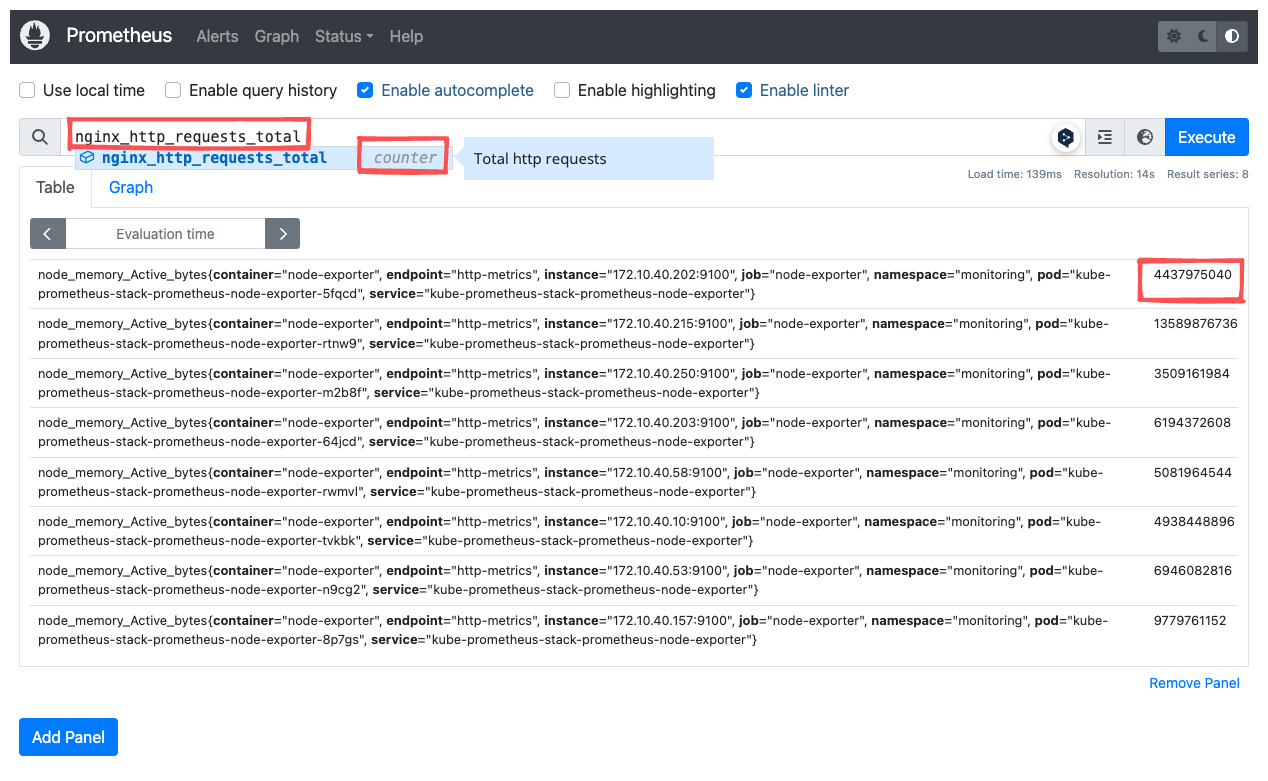
Task: Click the 'Result series: 8' text
Action: tap(1207, 174)
